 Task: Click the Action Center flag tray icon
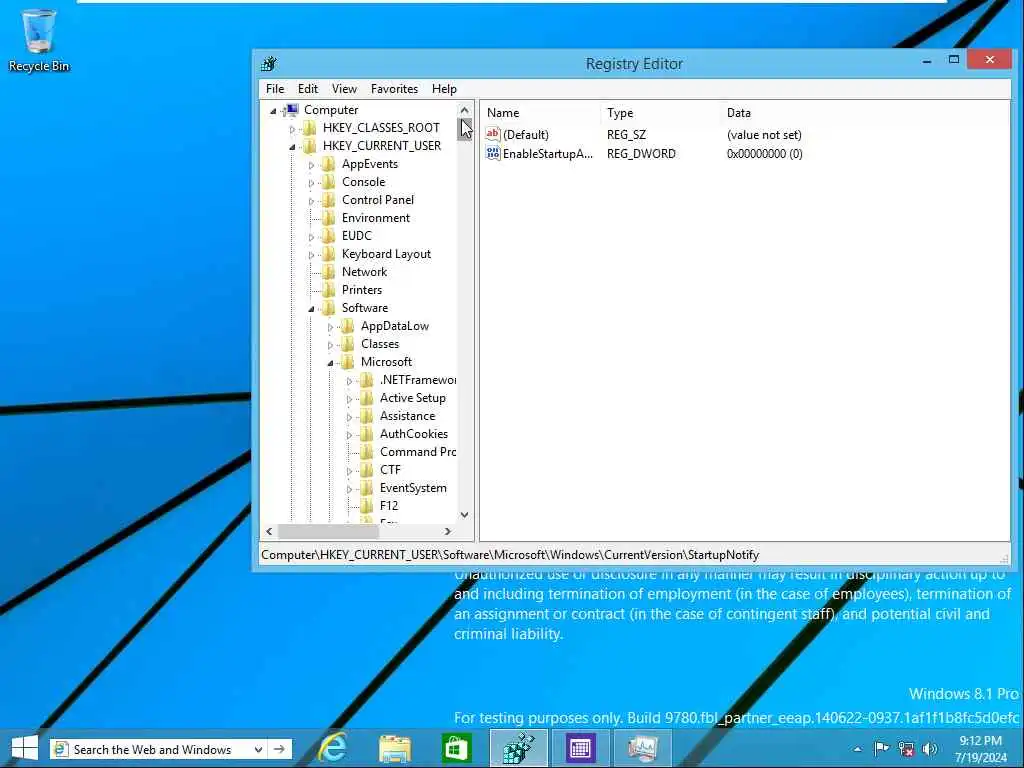(x=881, y=749)
